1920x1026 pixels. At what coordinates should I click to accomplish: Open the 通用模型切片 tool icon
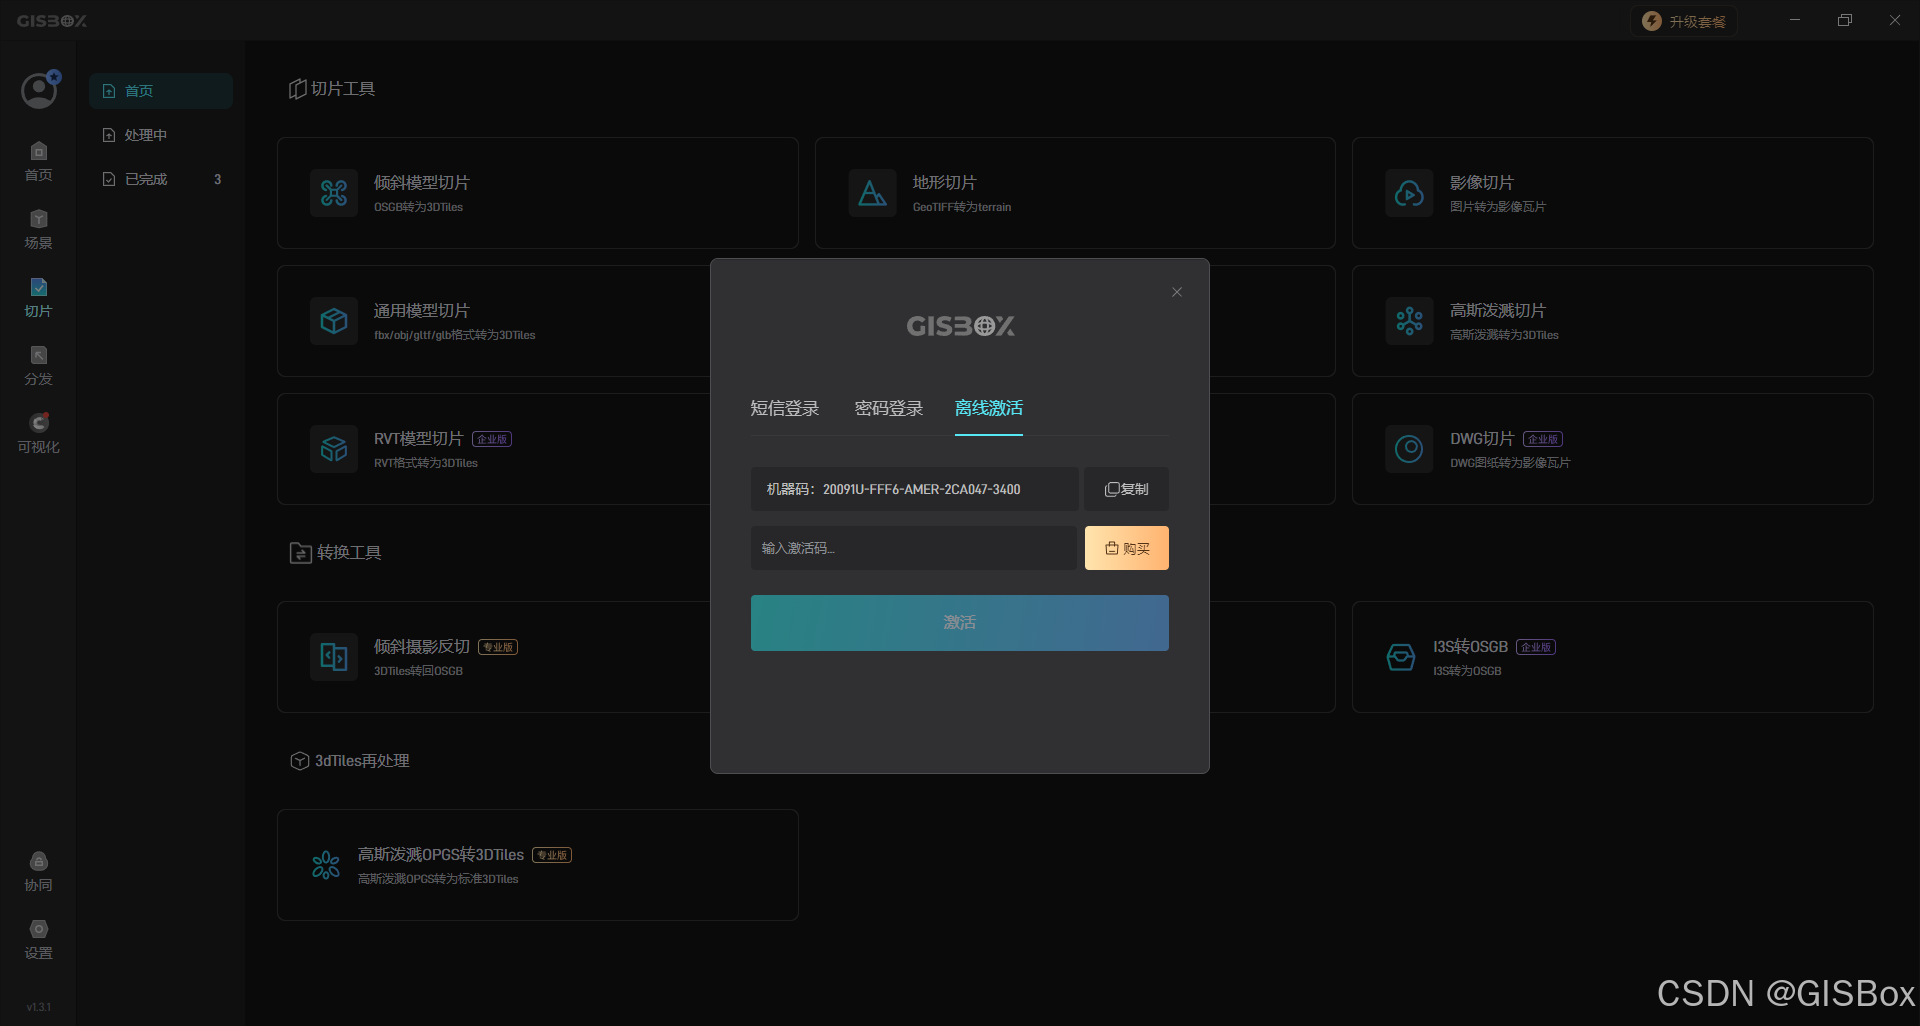coord(334,321)
